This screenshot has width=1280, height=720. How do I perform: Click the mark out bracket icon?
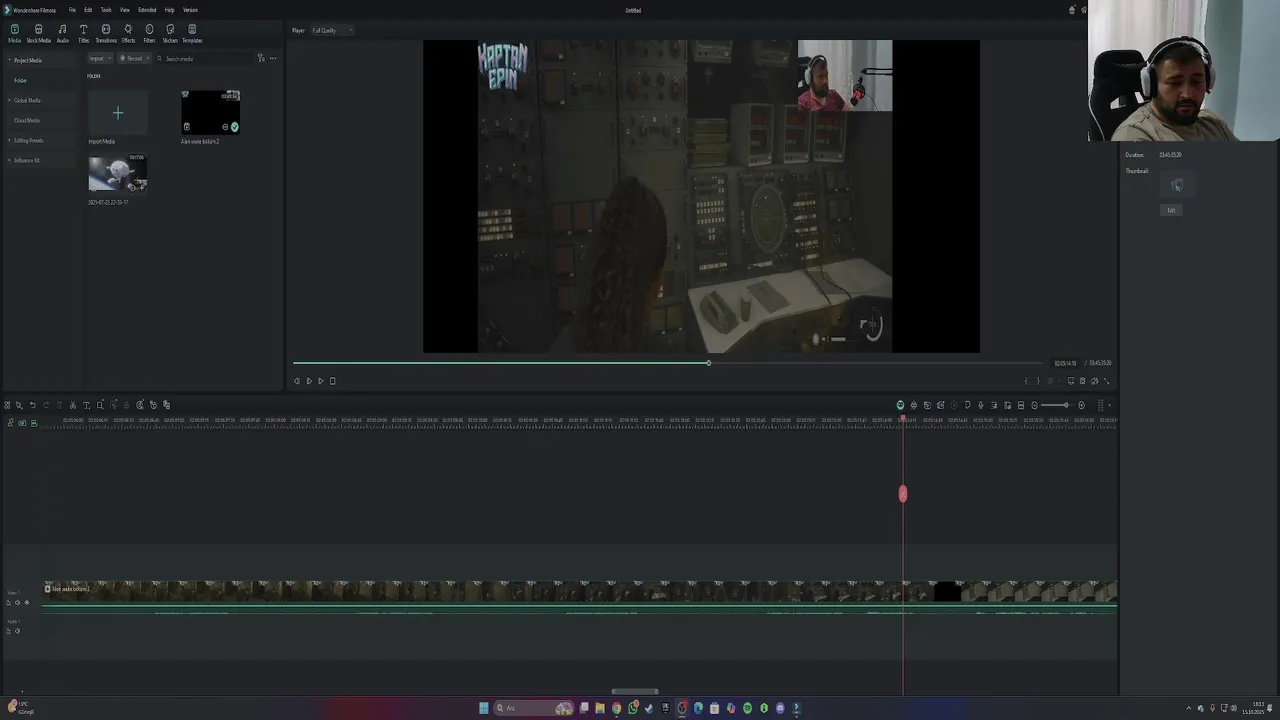click(1037, 381)
